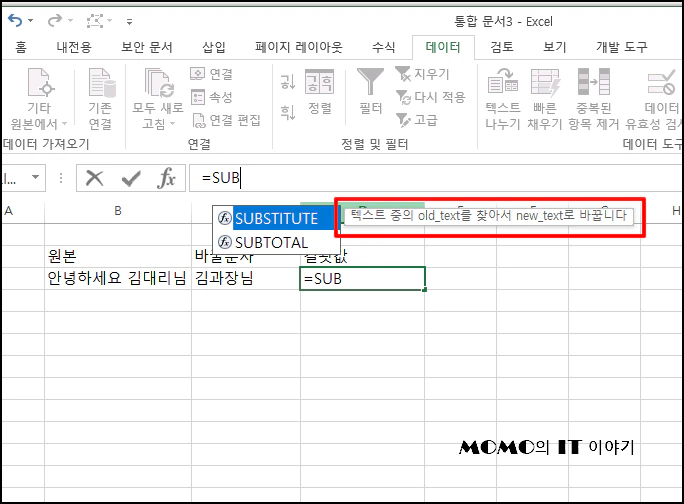Image resolution: width=684 pixels, height=504 pixels.
Task: Open the 고급 advanced filter
Action: (417, 120)
